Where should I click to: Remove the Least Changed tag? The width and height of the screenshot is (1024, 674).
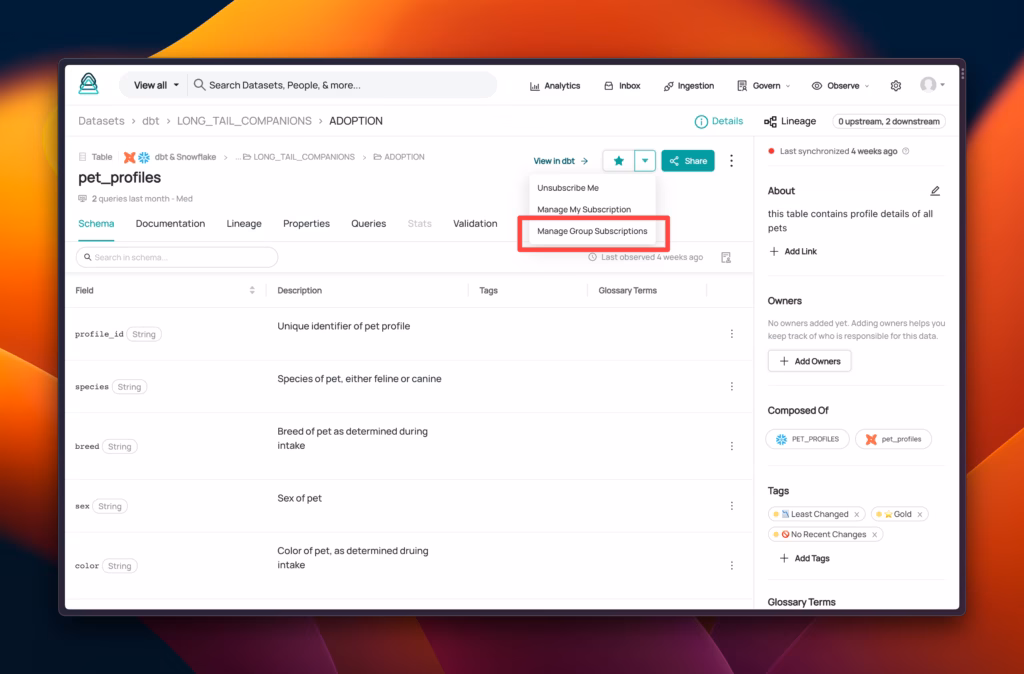pyautogui.click(x=855, y=513)
